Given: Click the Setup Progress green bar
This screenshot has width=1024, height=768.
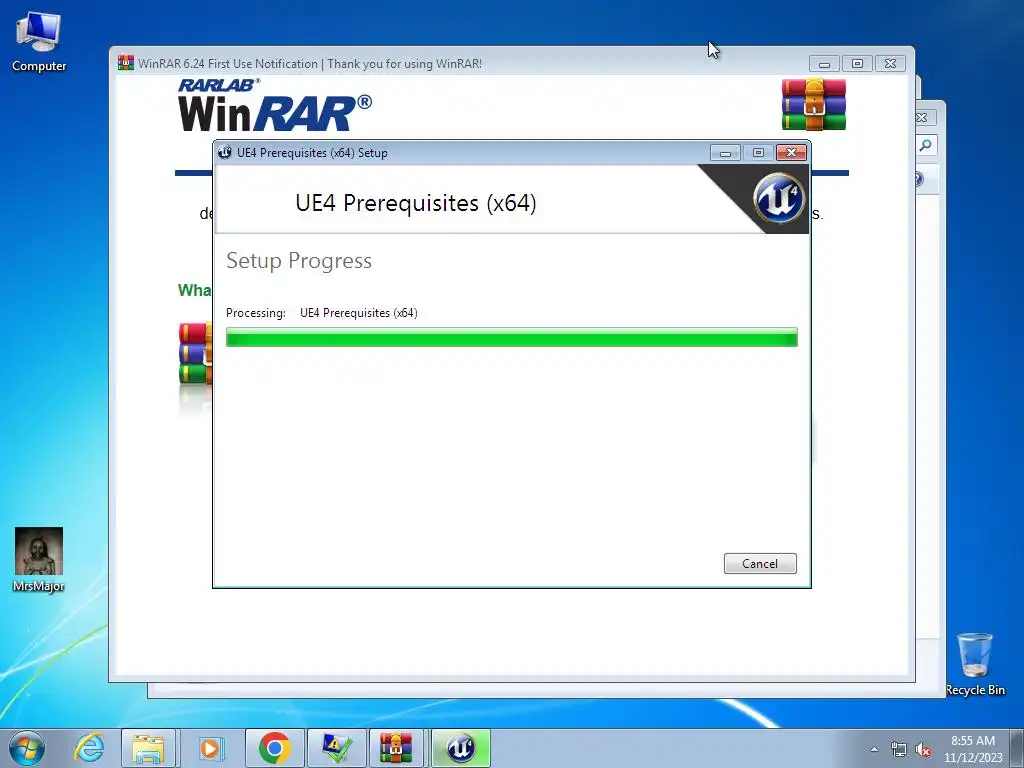Looking at the screenshot, I should pyautogui.click(x=511, y=337).
